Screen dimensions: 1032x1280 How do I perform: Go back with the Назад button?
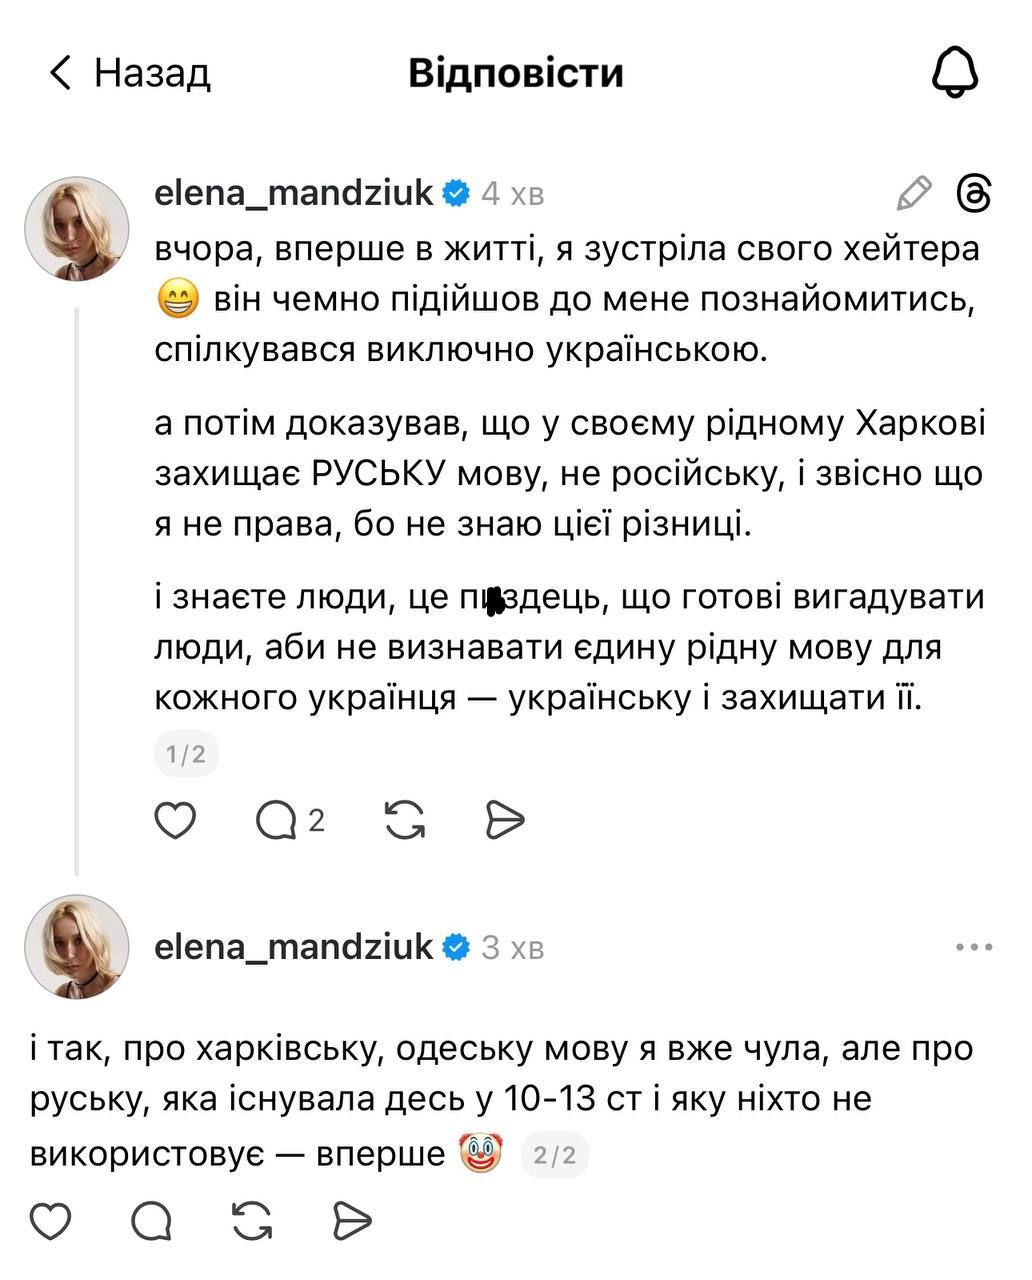coord(130,73)
